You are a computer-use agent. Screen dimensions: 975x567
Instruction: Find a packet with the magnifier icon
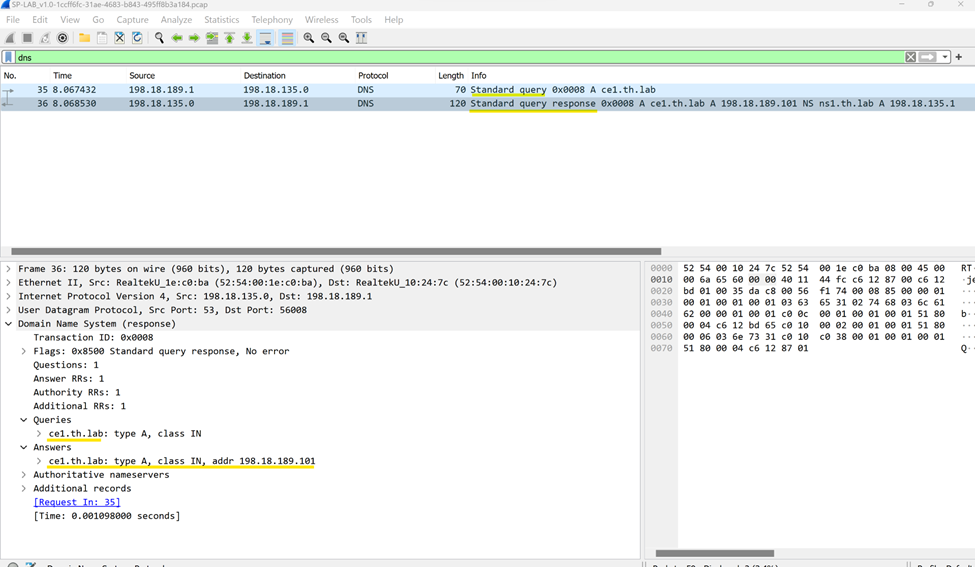[159, 38]
